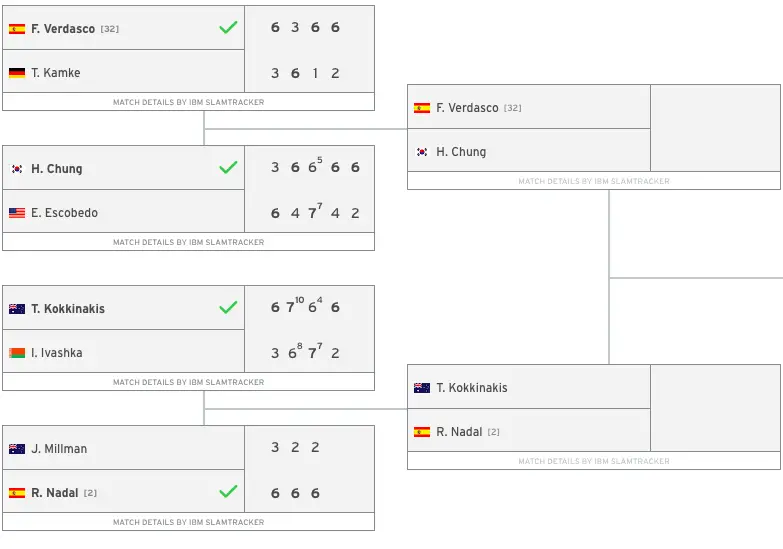Click the USA flag beside E. Escobedo
Image resolution: width=783 pixels, height=549 pixels.
click(x=17, y=213)
